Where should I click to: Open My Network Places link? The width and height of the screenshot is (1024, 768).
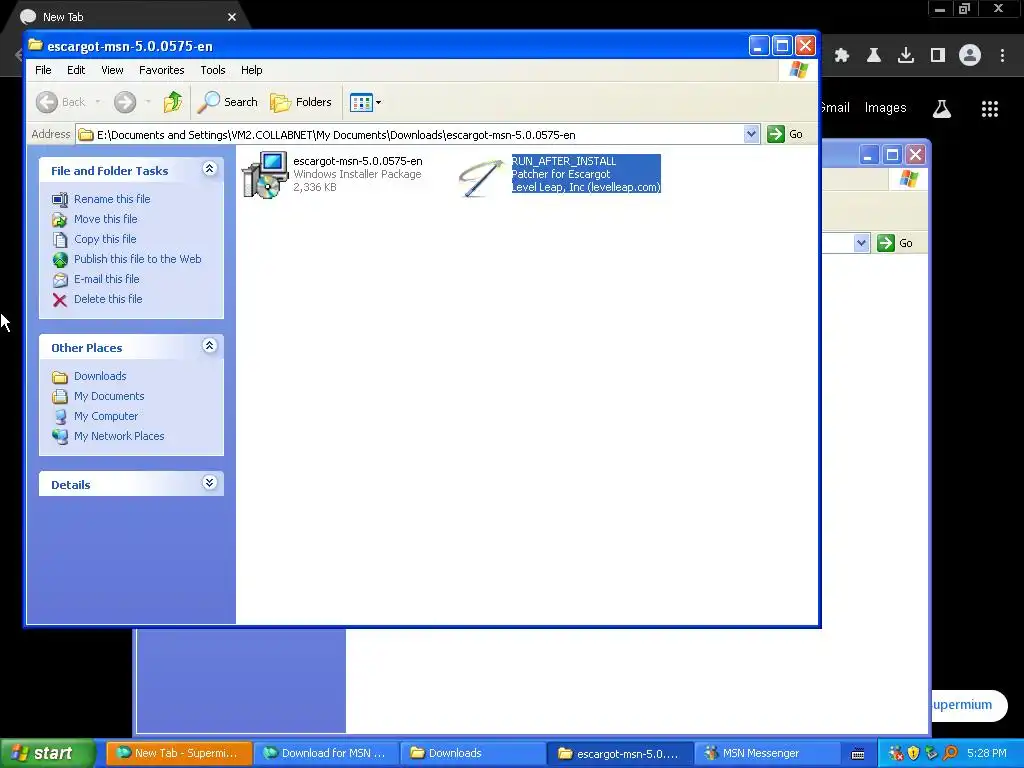119,436
